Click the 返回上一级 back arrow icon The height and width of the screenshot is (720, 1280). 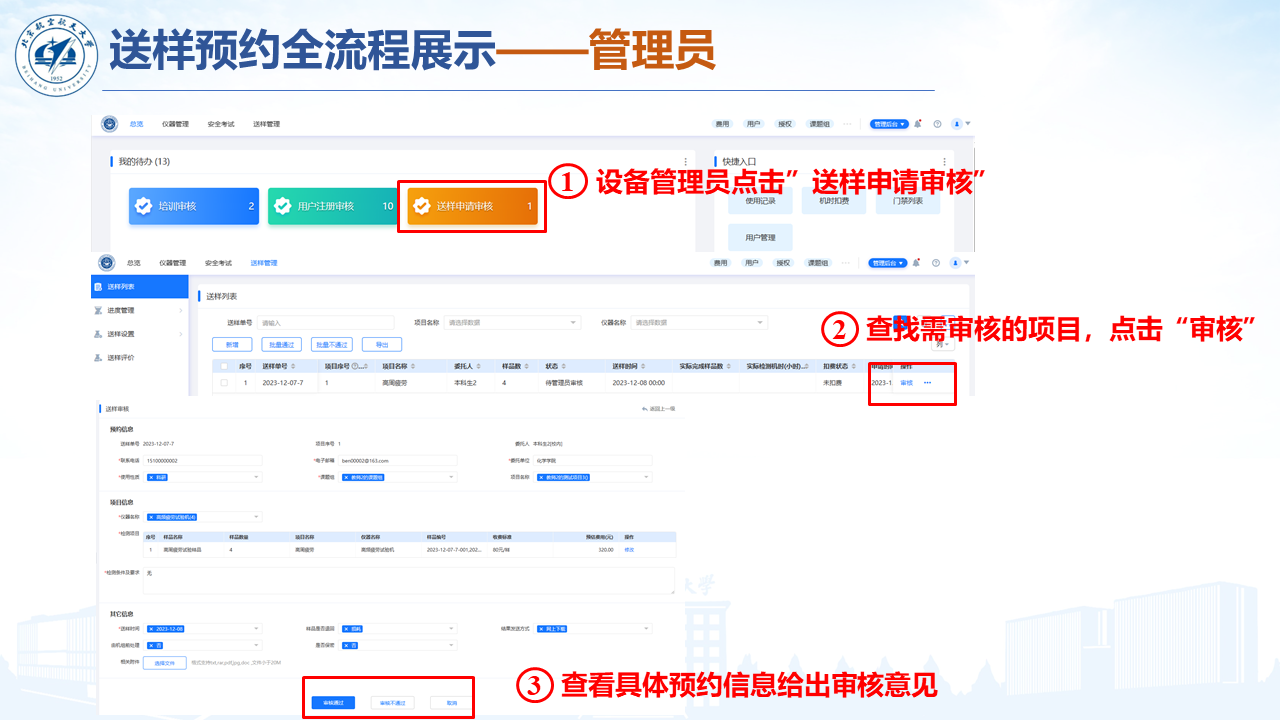tap(645, 409)
